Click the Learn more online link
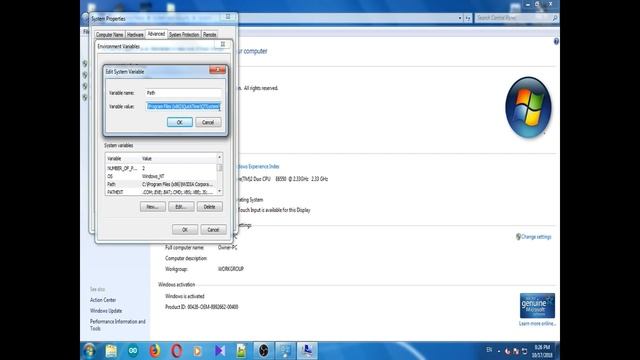 (x=537, y=324)
